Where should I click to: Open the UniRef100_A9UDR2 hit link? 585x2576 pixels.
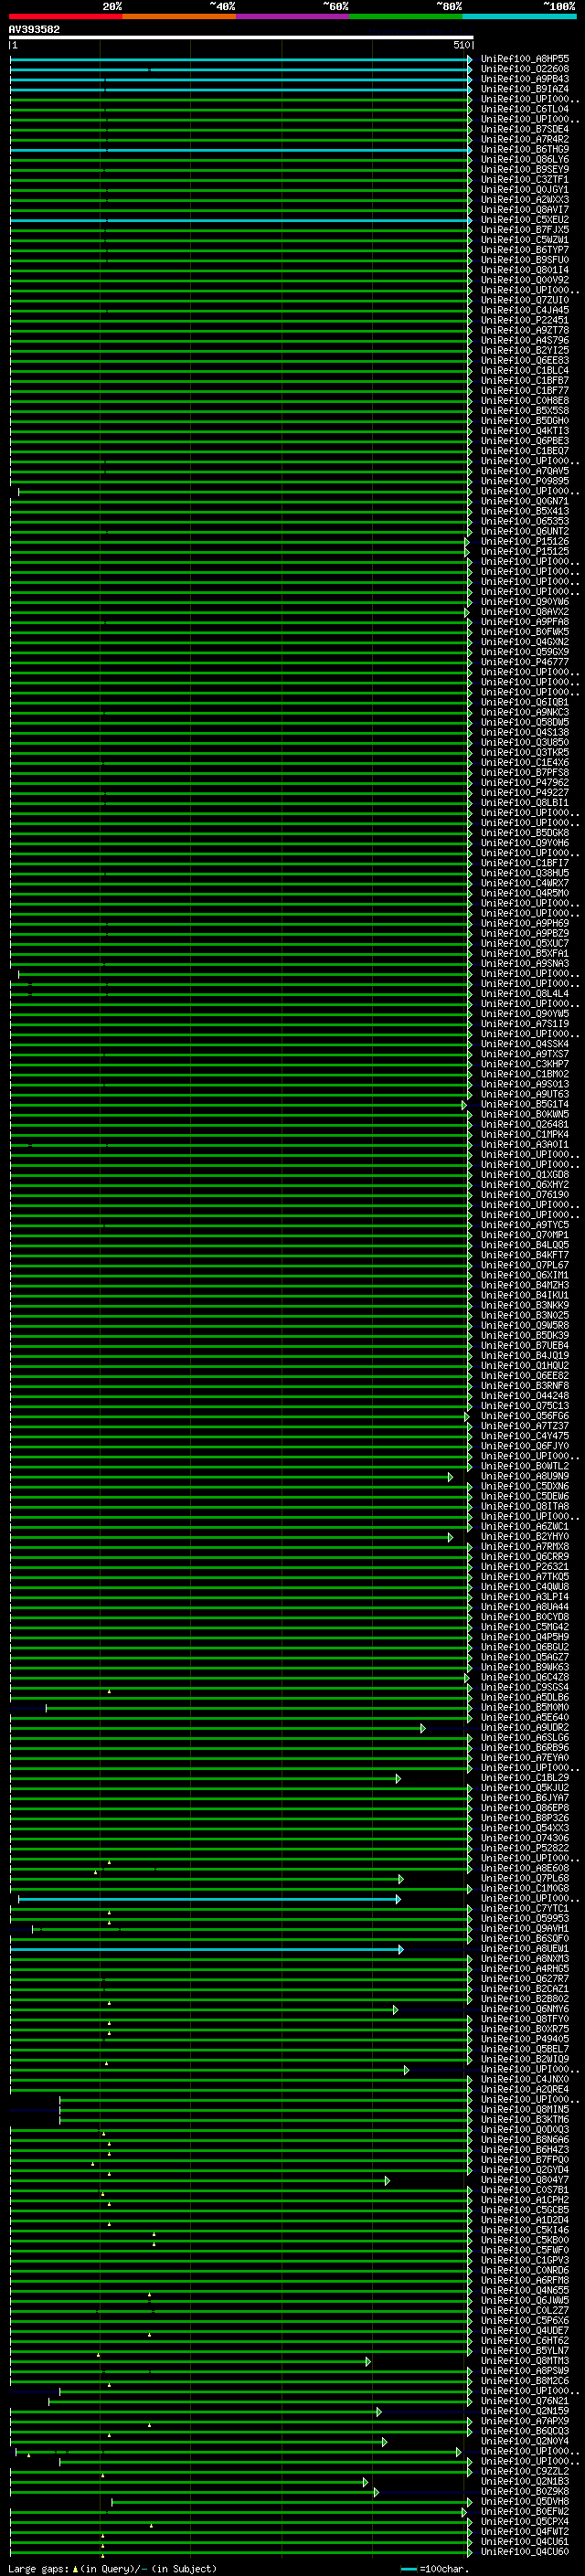point(525,1728)
